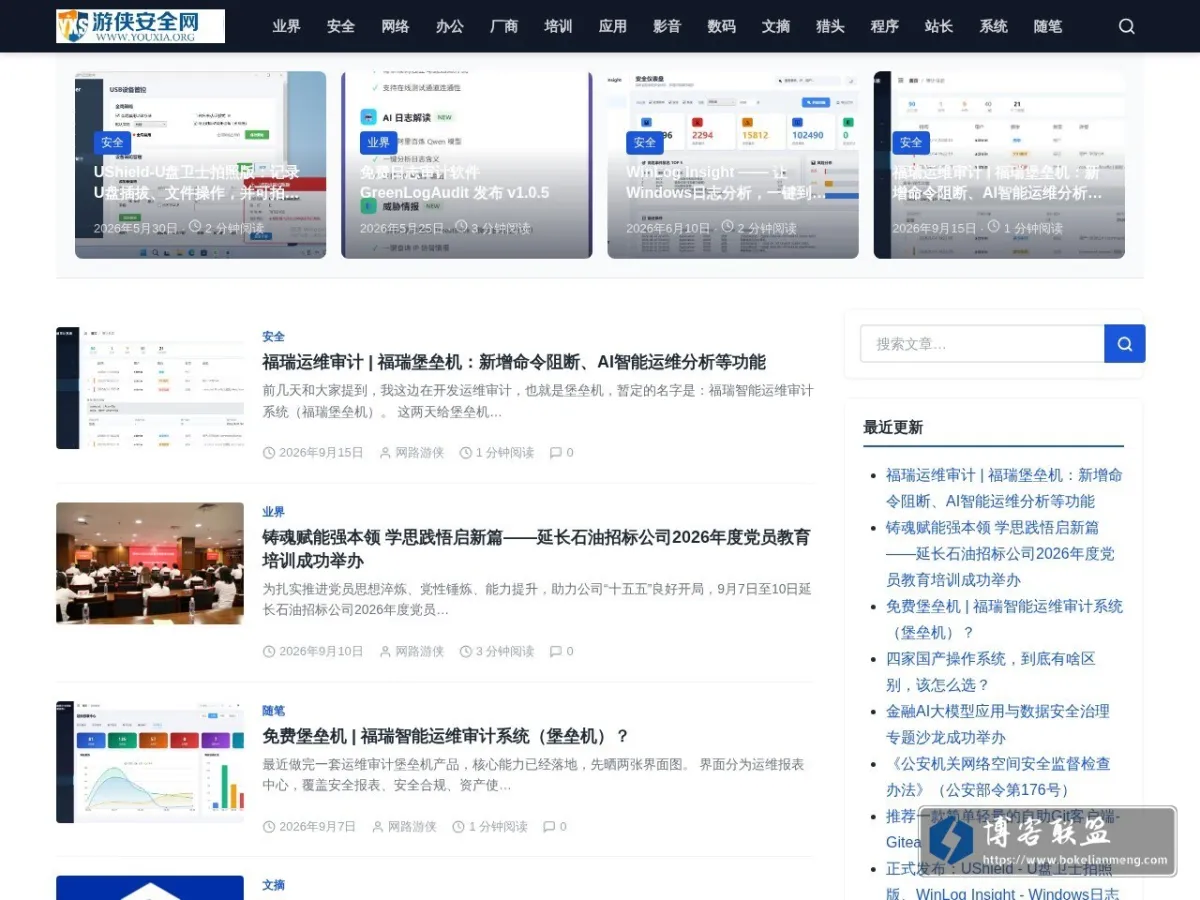Screen dimensions: 1200x900
Task: Open the 办公 navigation menu
Action: (x=450, y=26)
